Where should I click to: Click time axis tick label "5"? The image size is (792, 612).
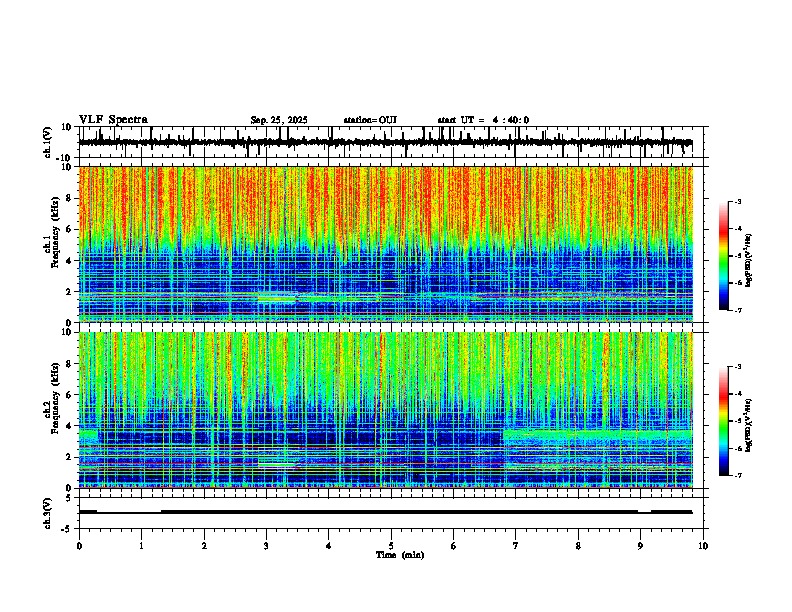(x=391, y=546)
